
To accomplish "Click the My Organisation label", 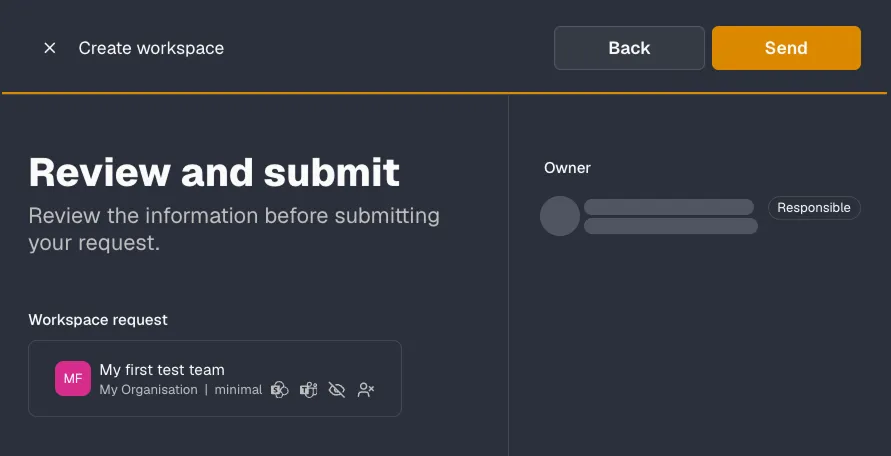I will click(x=148, y=390).
